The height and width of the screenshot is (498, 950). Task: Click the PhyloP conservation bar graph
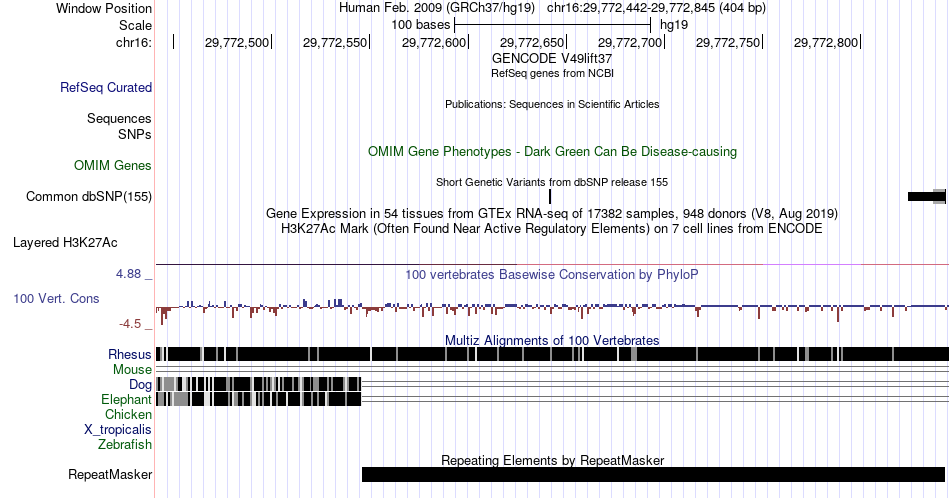552,309
